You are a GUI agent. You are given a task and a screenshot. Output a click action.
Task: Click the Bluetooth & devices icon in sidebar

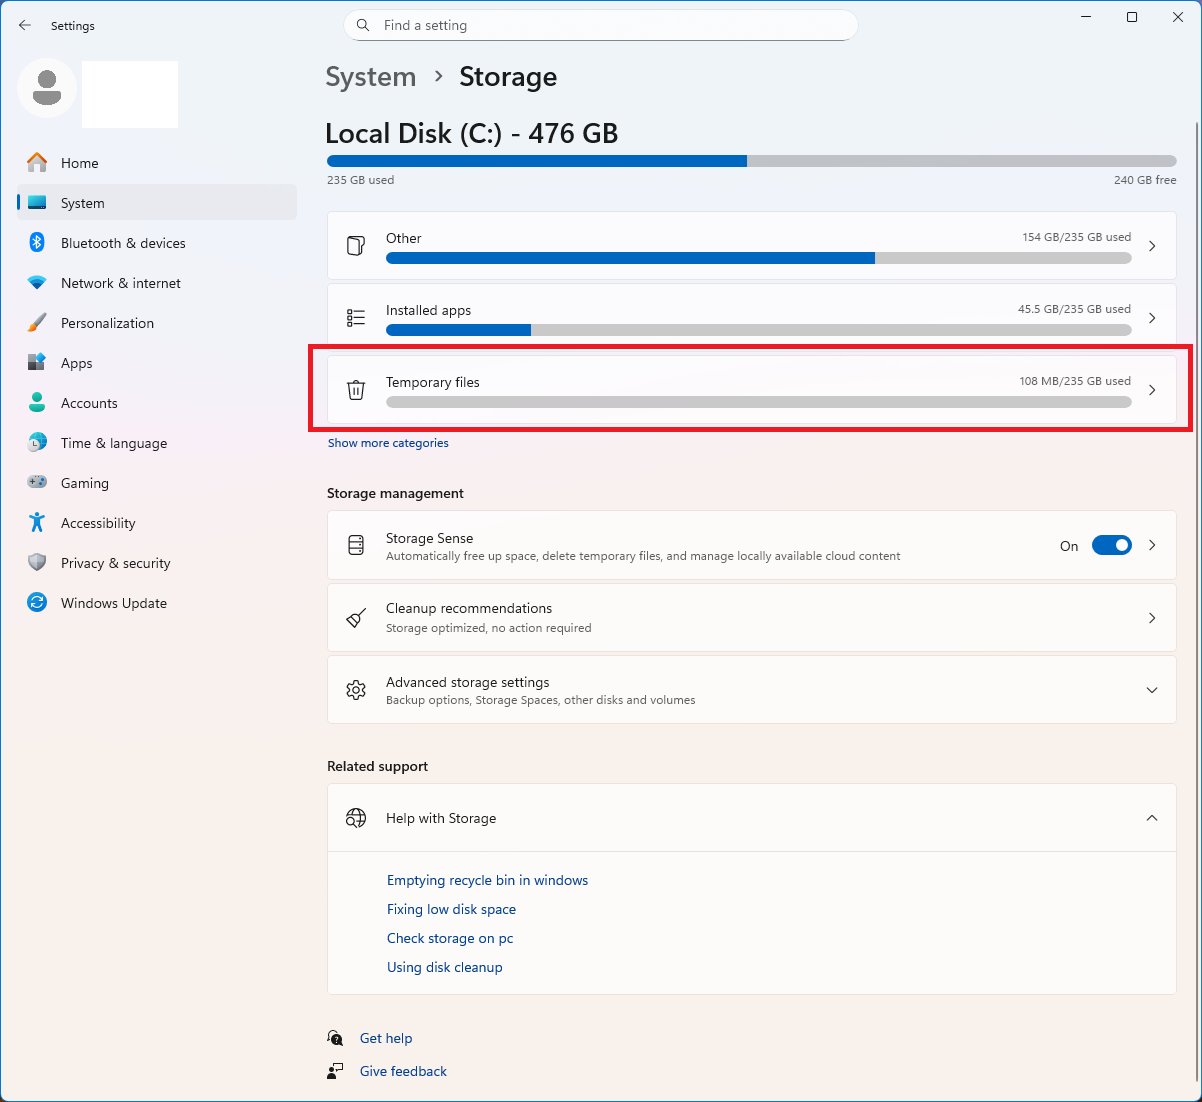pos(37,243)
